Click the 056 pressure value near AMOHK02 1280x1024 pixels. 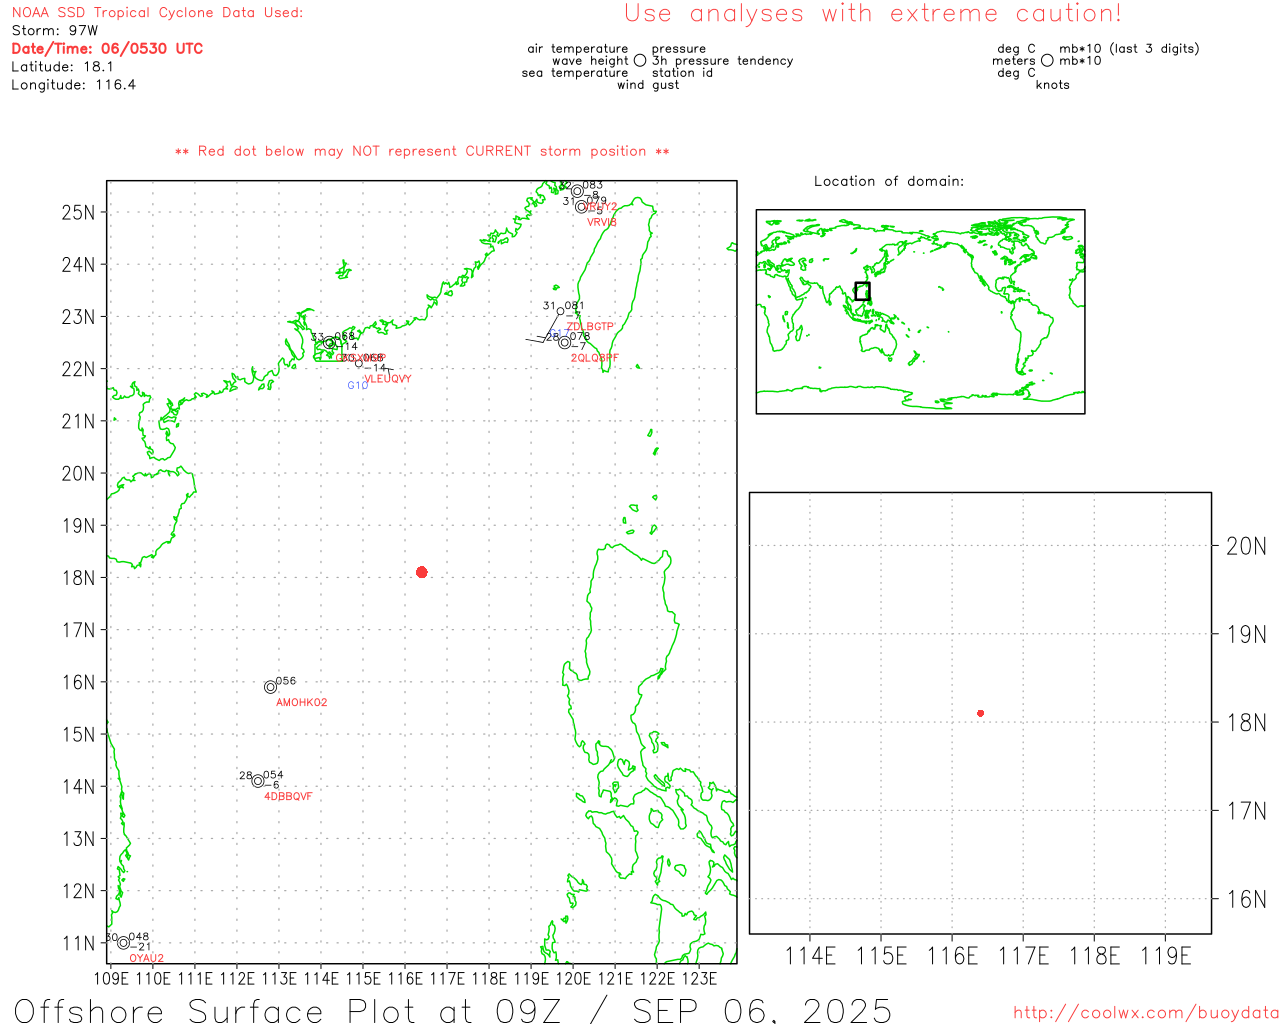pos(286,681)
